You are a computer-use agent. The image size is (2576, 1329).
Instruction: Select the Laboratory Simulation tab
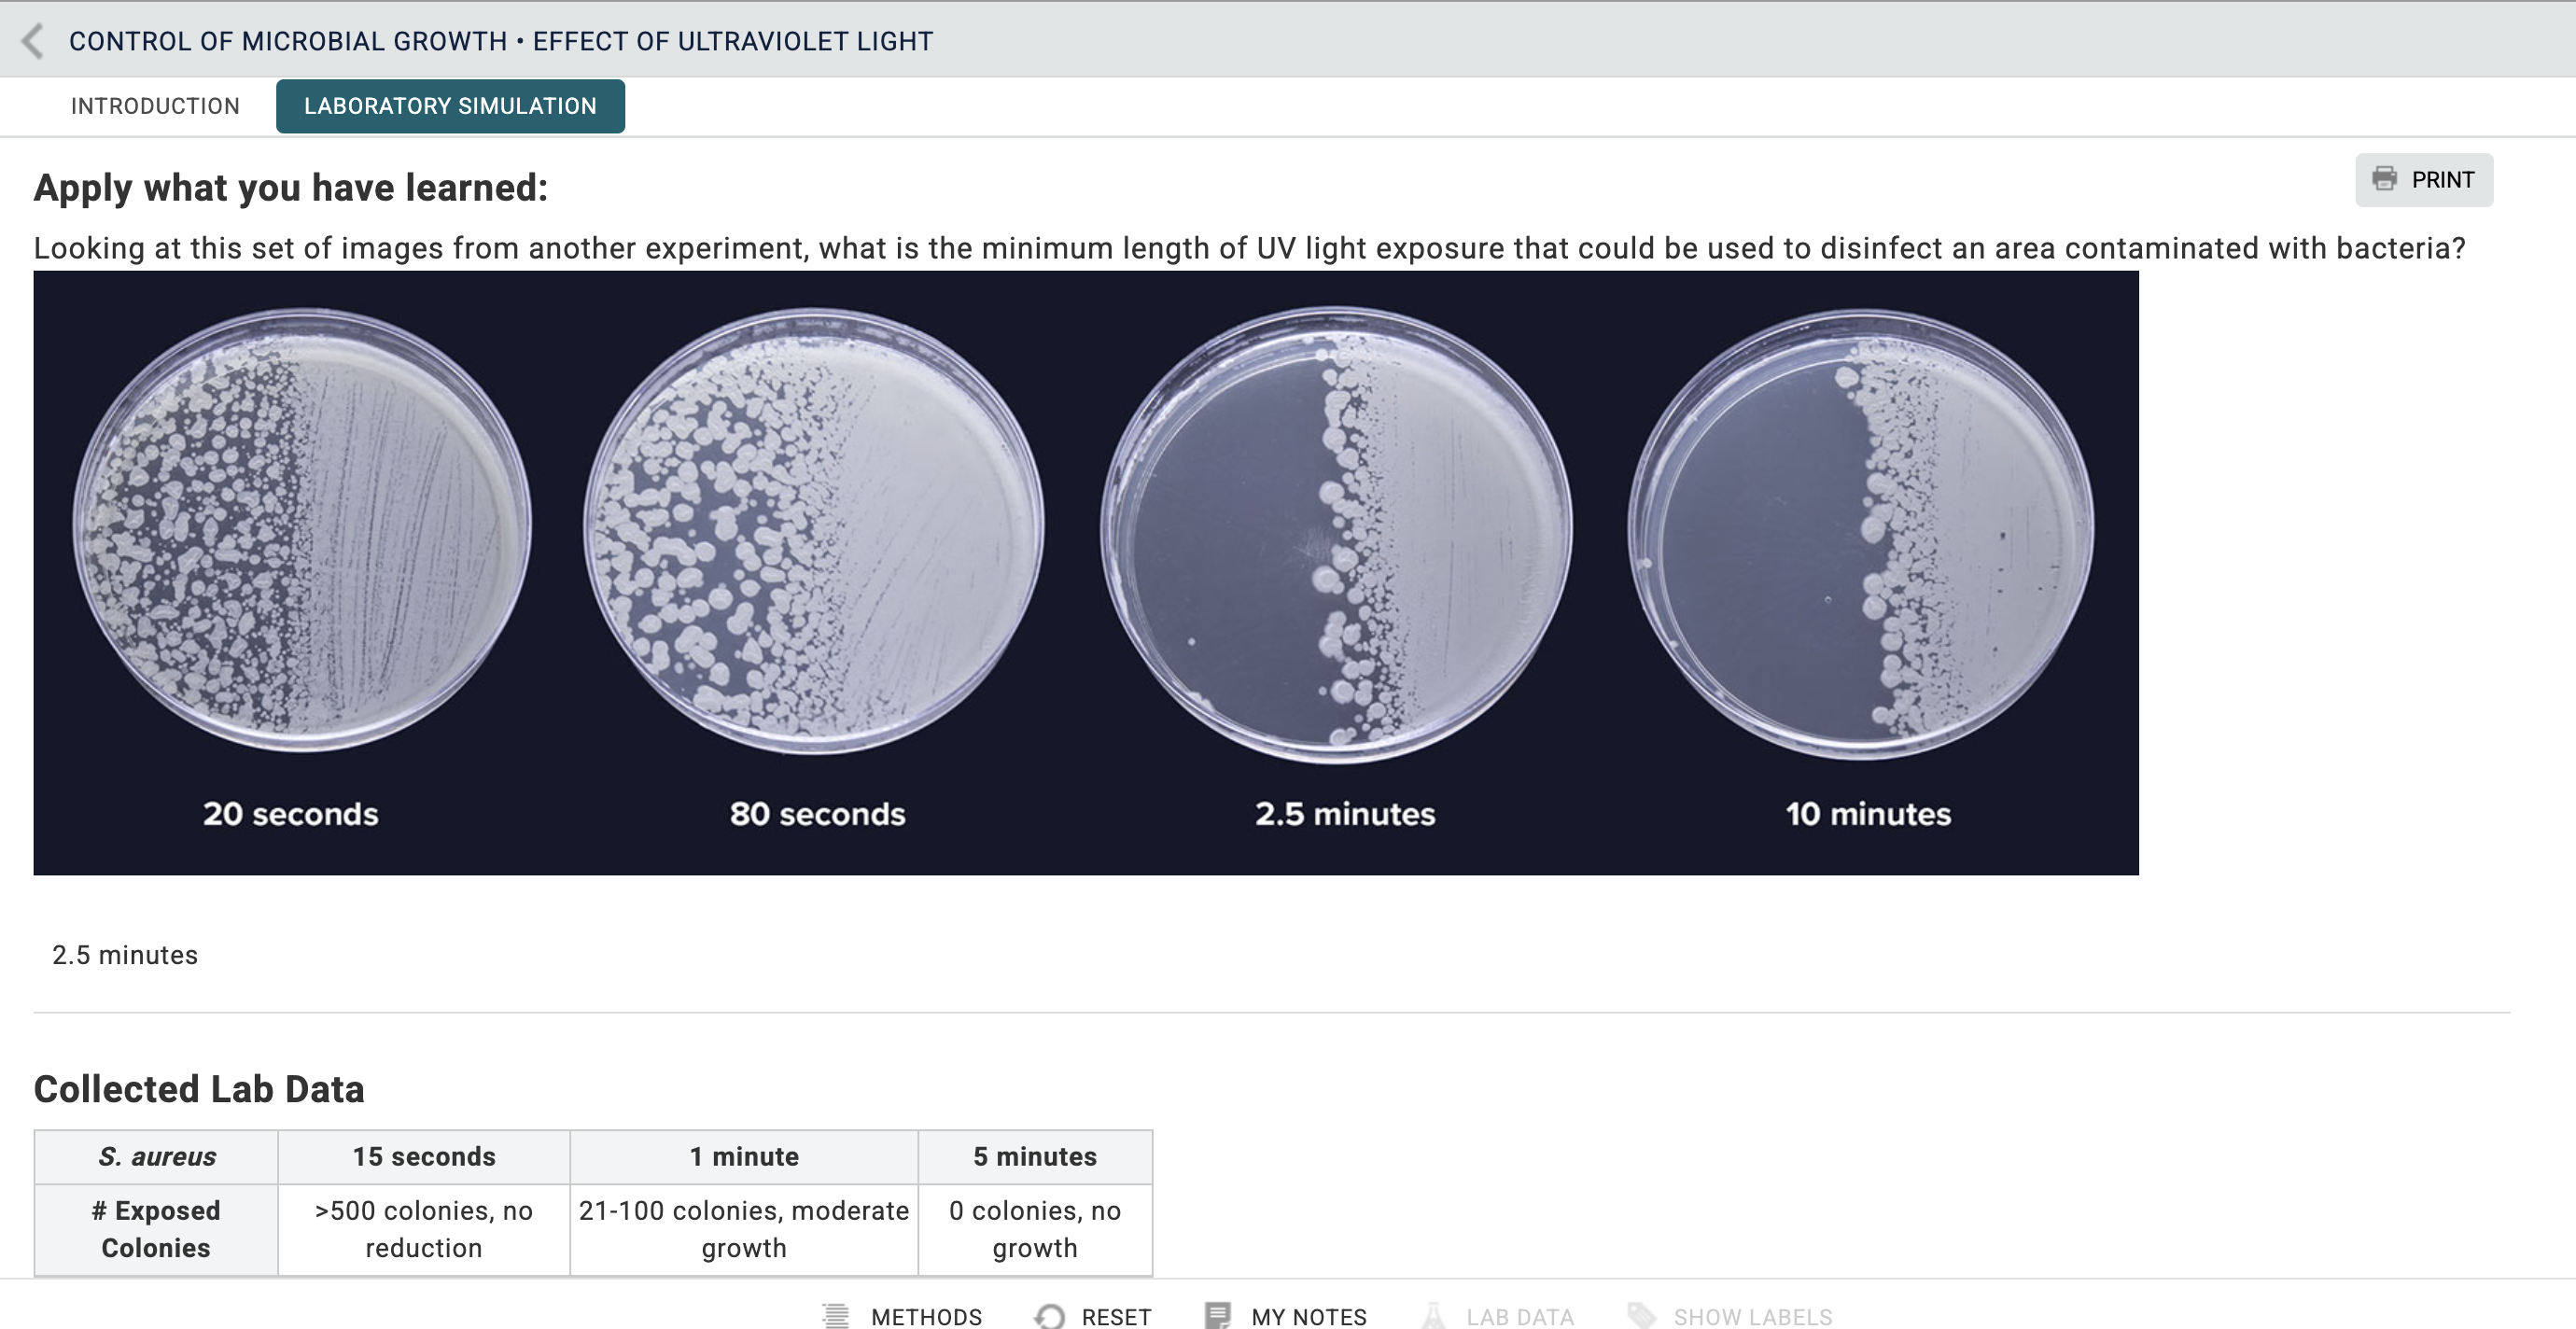(450, 106)
